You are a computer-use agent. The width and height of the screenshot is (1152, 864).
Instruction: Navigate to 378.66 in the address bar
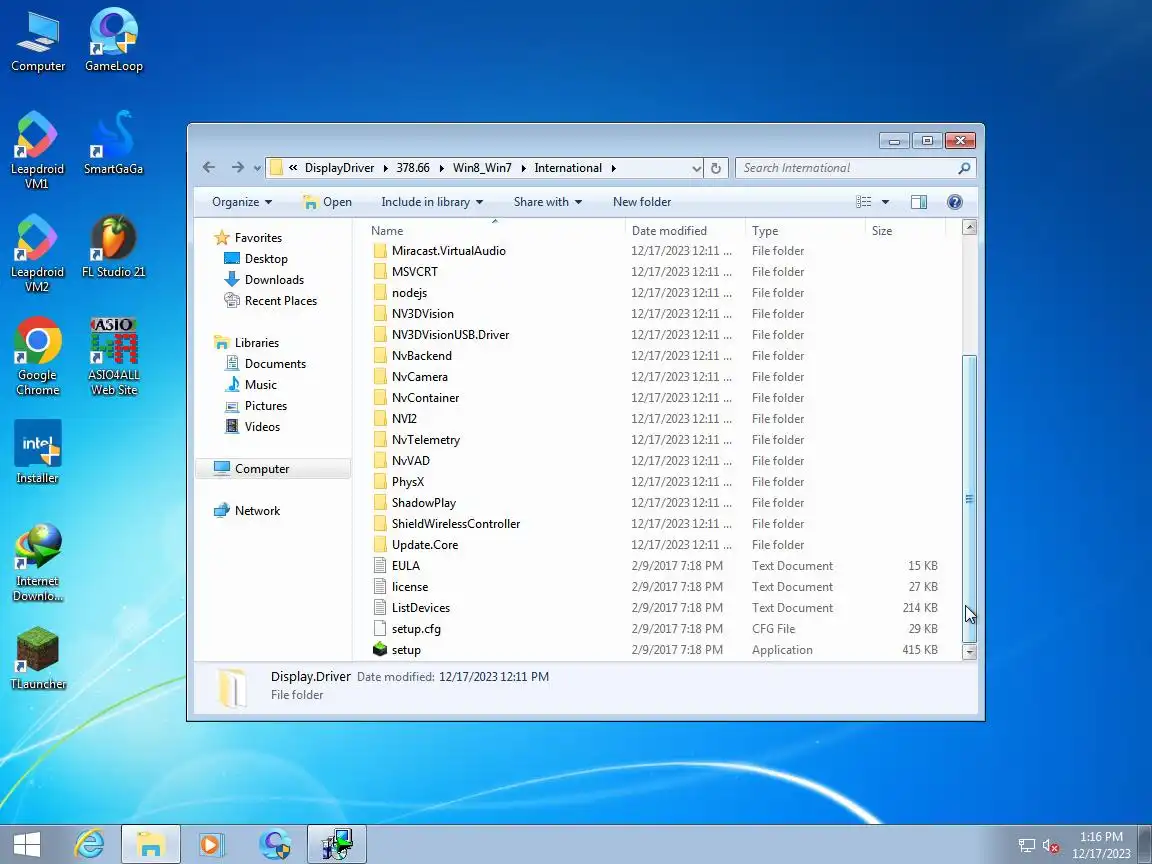click(x=413, y=168)
